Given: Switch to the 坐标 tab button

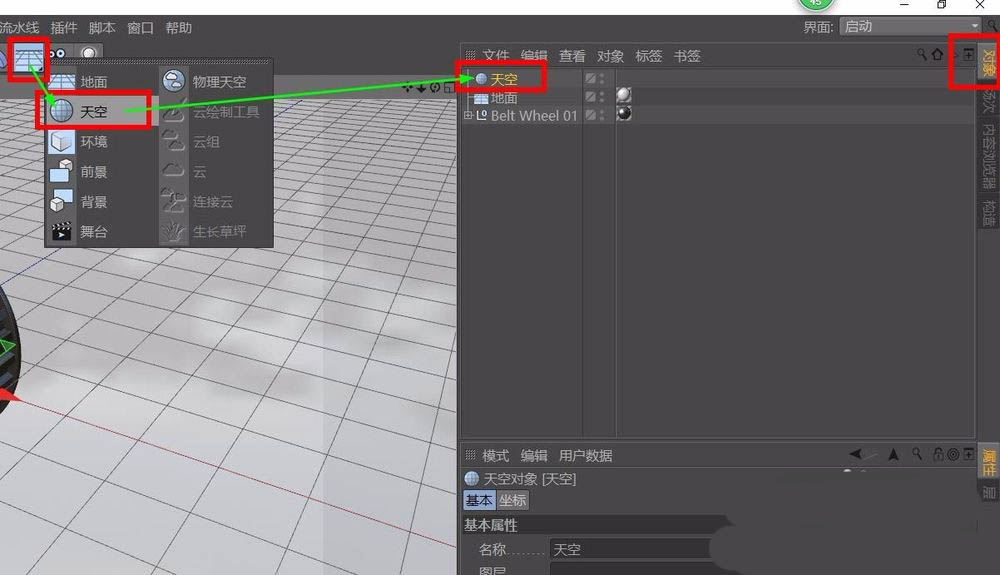Looking at the screenshot, I should coord(512,500).
